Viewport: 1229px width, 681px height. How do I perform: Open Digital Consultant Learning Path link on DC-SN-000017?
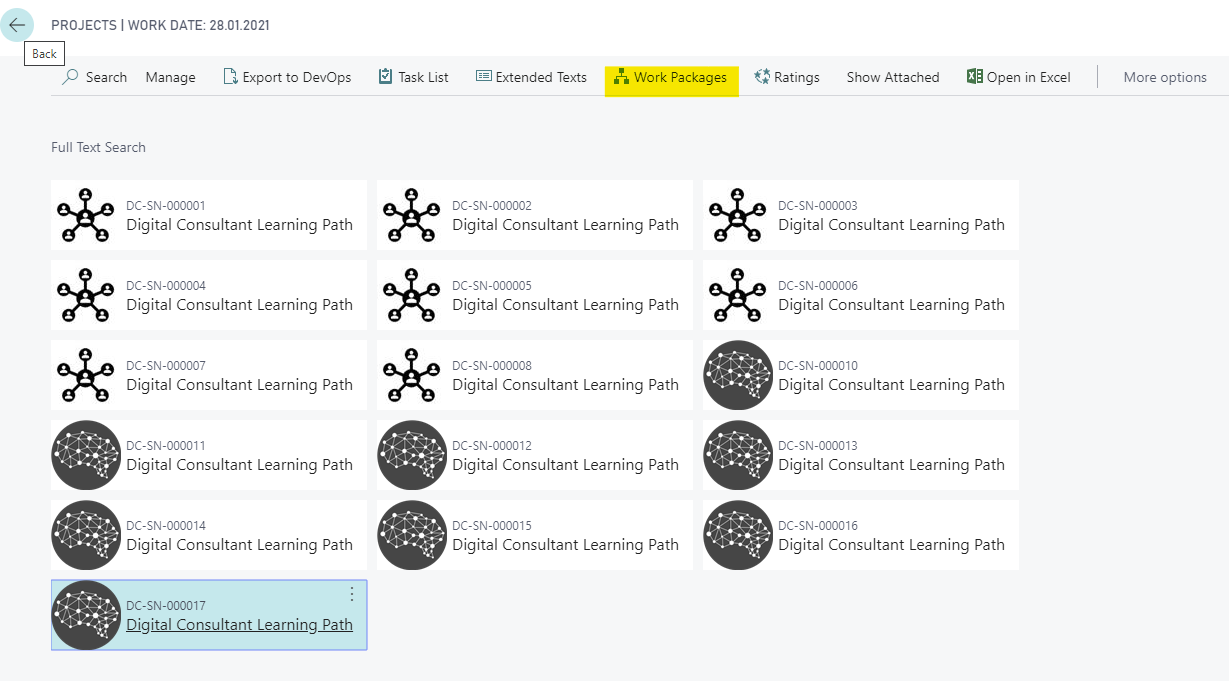tap(239, 625)
